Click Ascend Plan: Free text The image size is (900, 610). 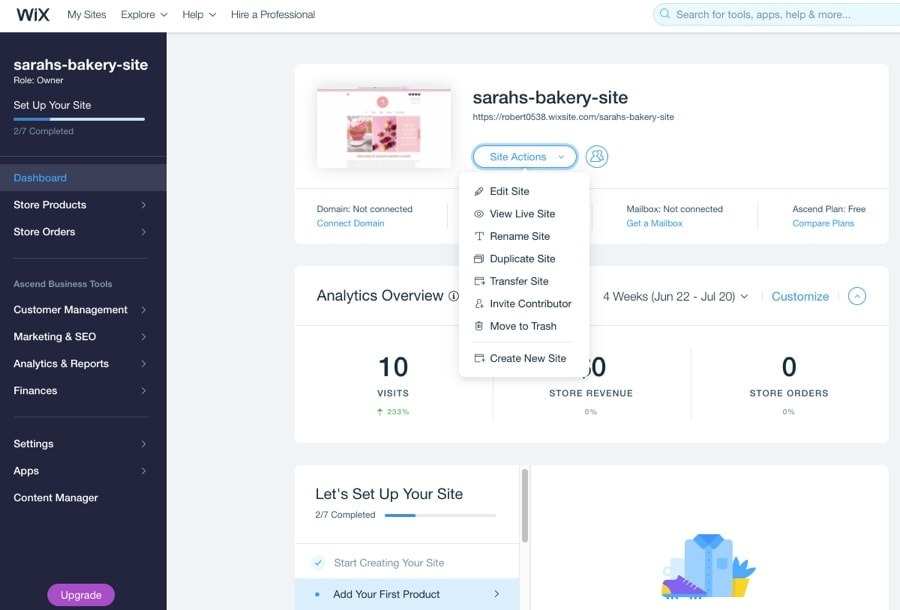829,209
